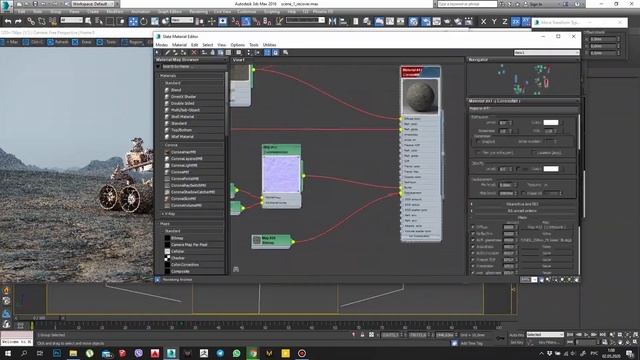Open WhatsApp from the Windows taskbar
This screenshot has height=360, width=640.
click(x=236, y=353)
